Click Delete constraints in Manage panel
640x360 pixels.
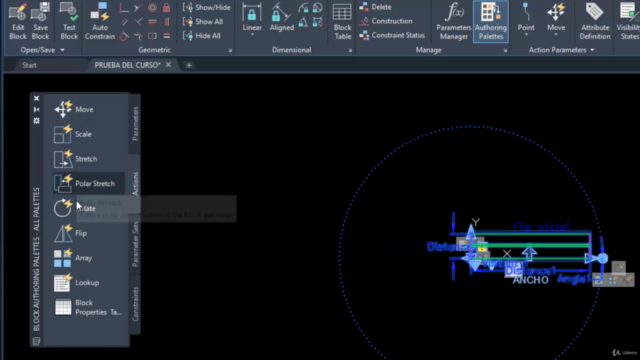point(376,7)
